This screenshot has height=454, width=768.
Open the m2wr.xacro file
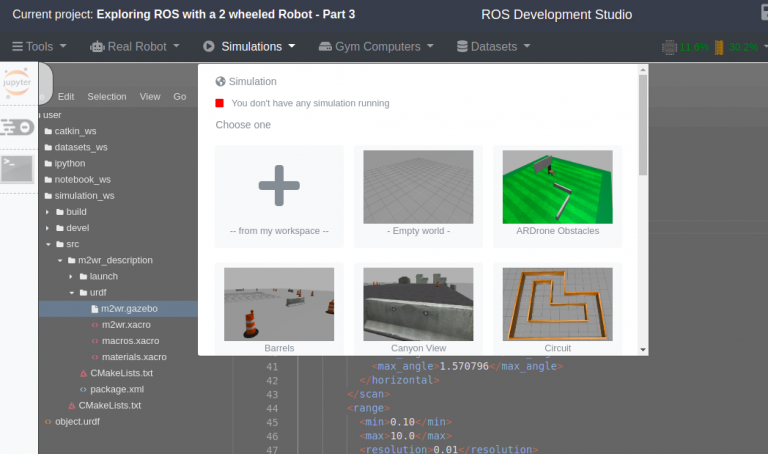pyautogui.click(x=126, y=325)
